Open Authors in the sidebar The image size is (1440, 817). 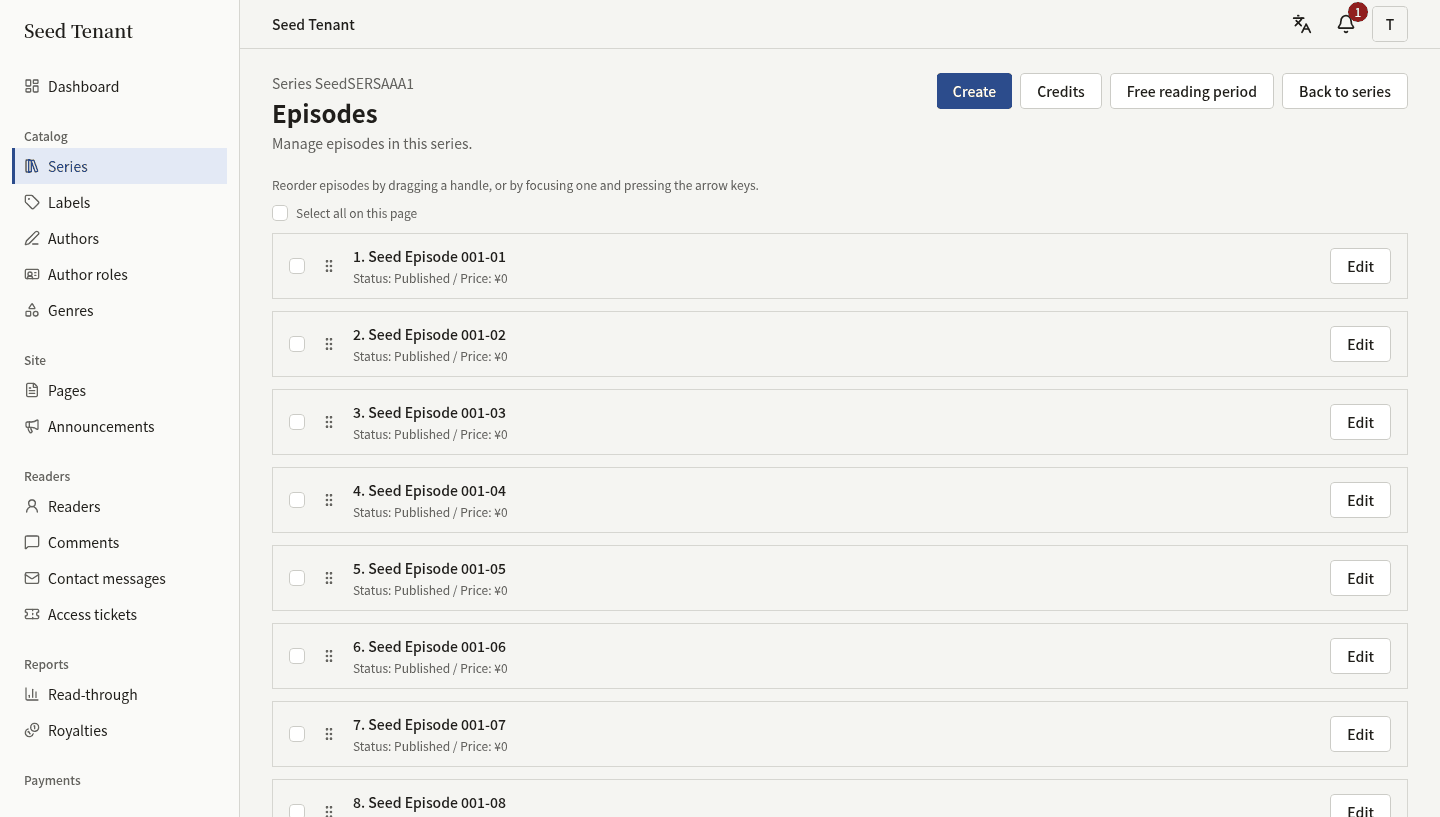(x=120, y=238)
